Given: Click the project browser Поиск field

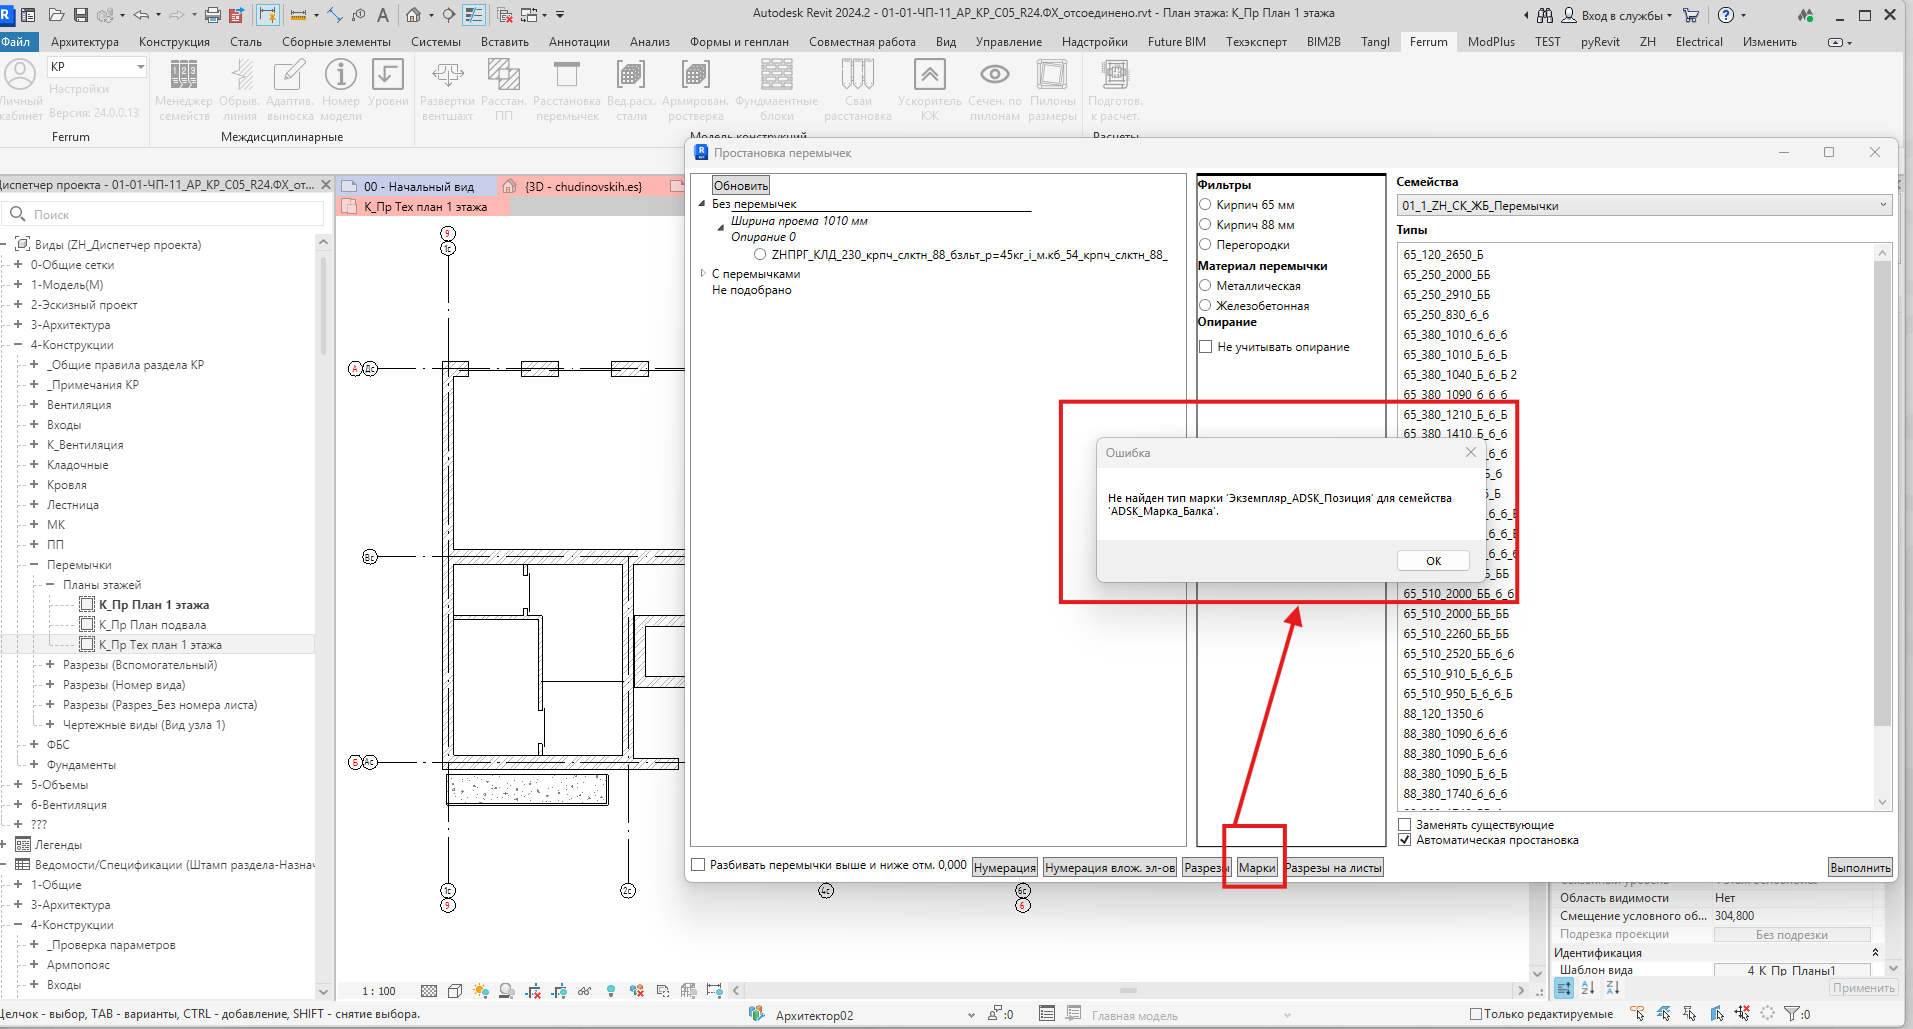Looking at the screenshot, I should [166, 214].
